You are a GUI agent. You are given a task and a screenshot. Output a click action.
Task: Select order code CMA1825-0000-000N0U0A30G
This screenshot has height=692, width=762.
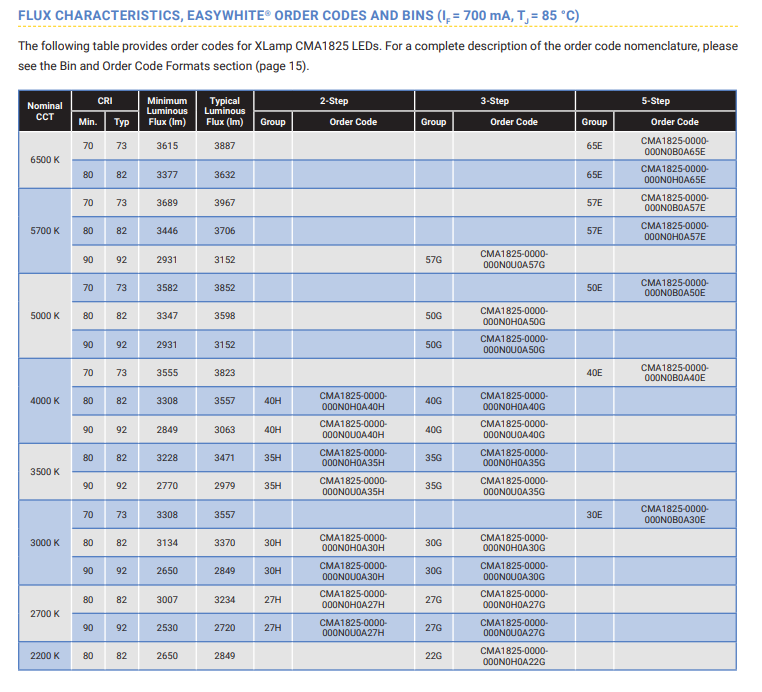(x=514, y=571)
